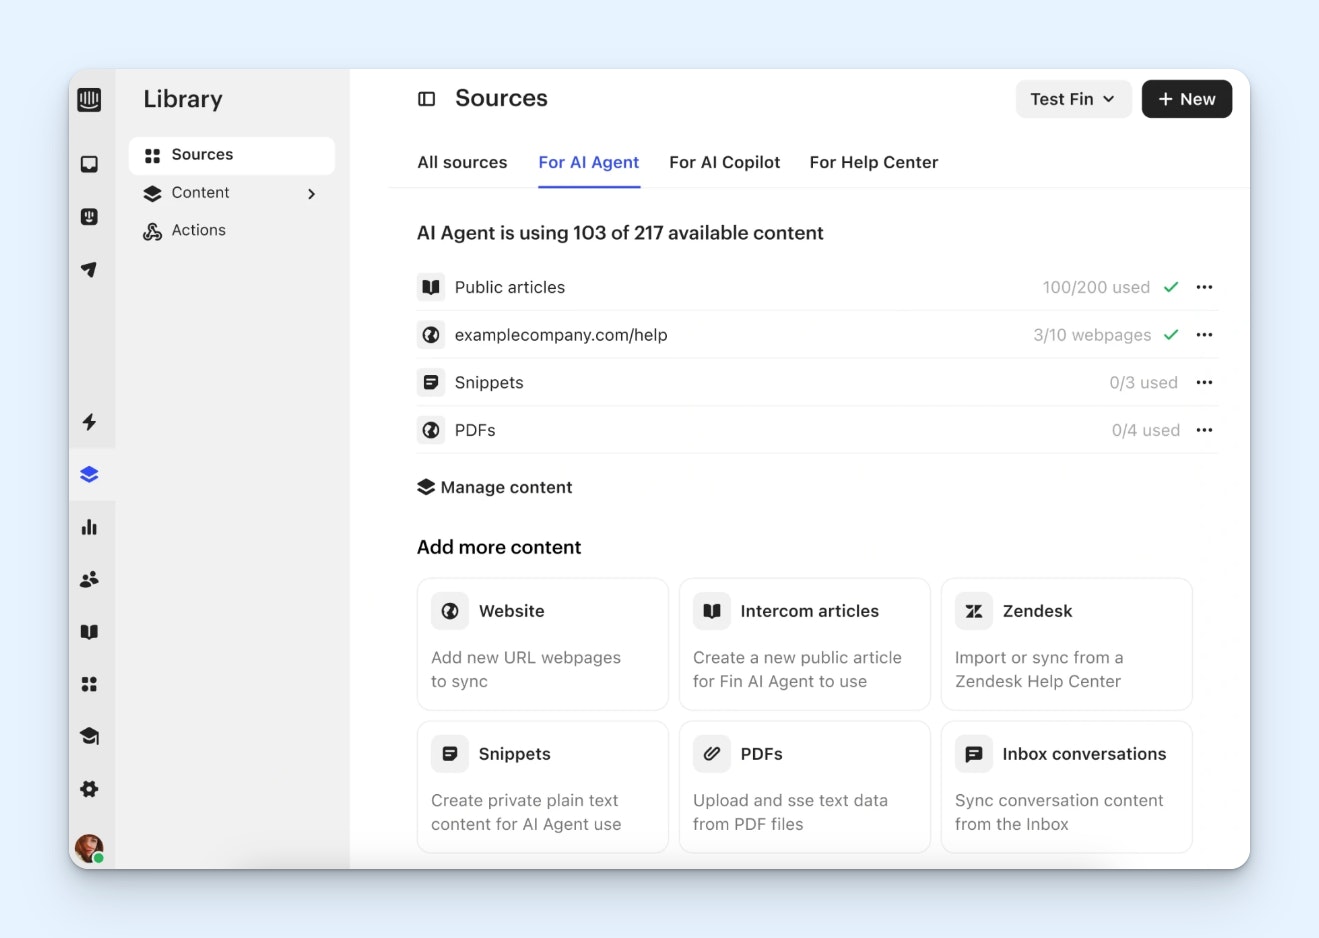Switch to the All sources tab
This screenshot has width=1319, height=938.
point(462,162)
